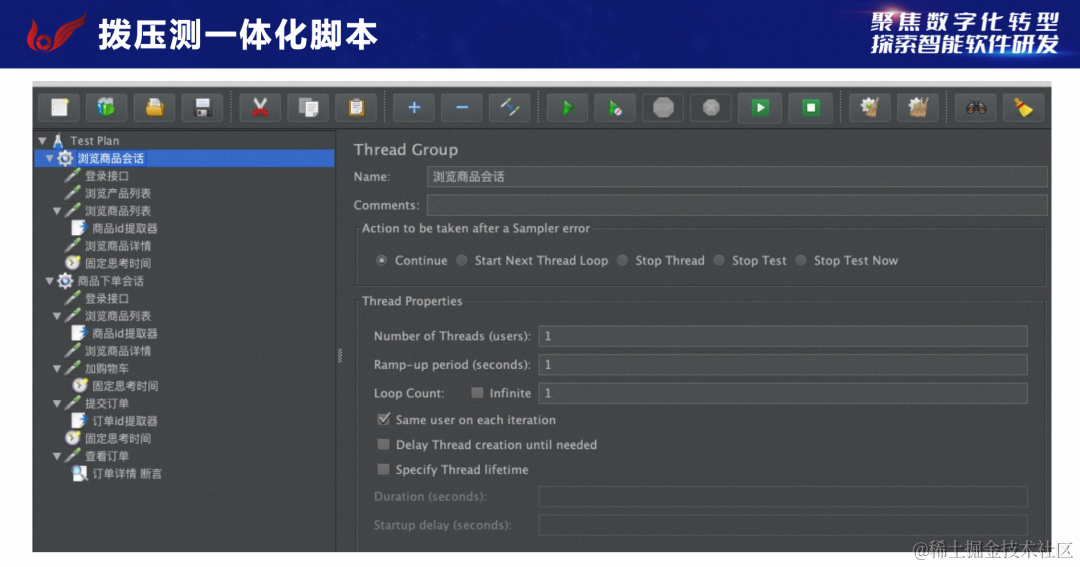Select the Stop Test radio button
Image resolution: width=1080 pixels, height=567 pixels.
point(719,260)
